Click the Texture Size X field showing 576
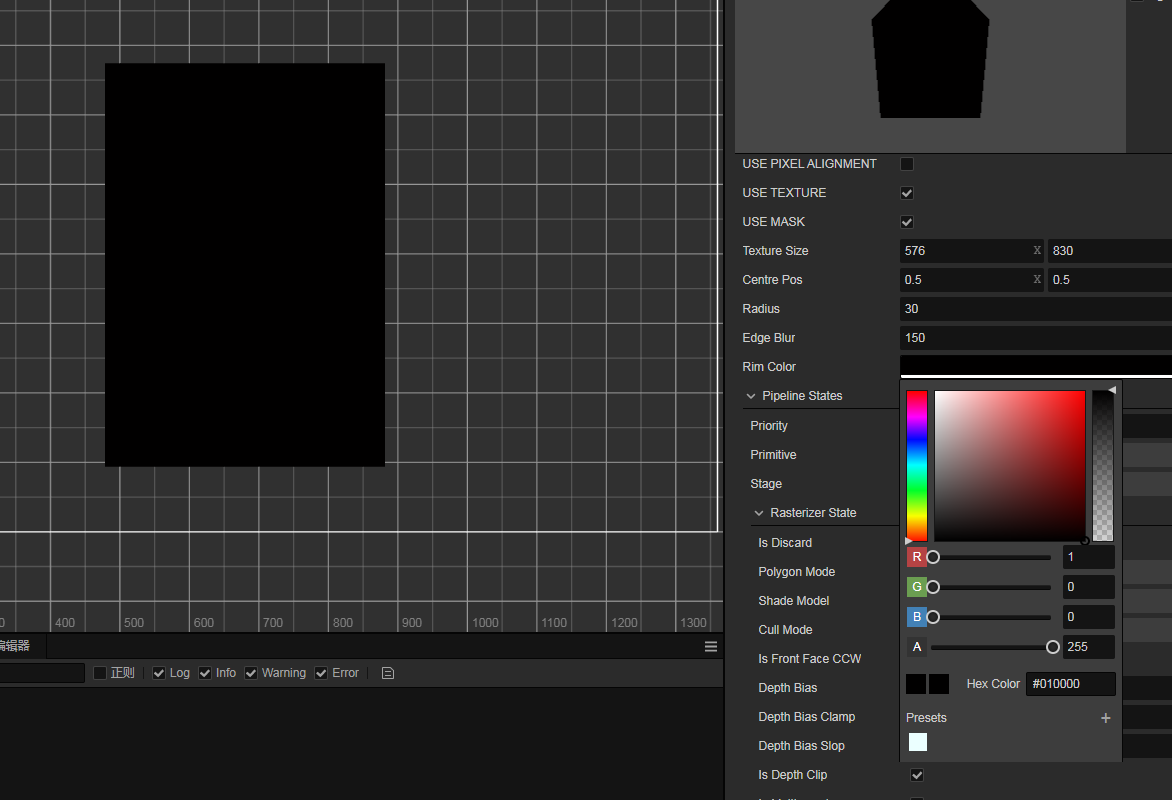Image resolution: width=1172 pixels, height=800 pixels. pos(971,250)
